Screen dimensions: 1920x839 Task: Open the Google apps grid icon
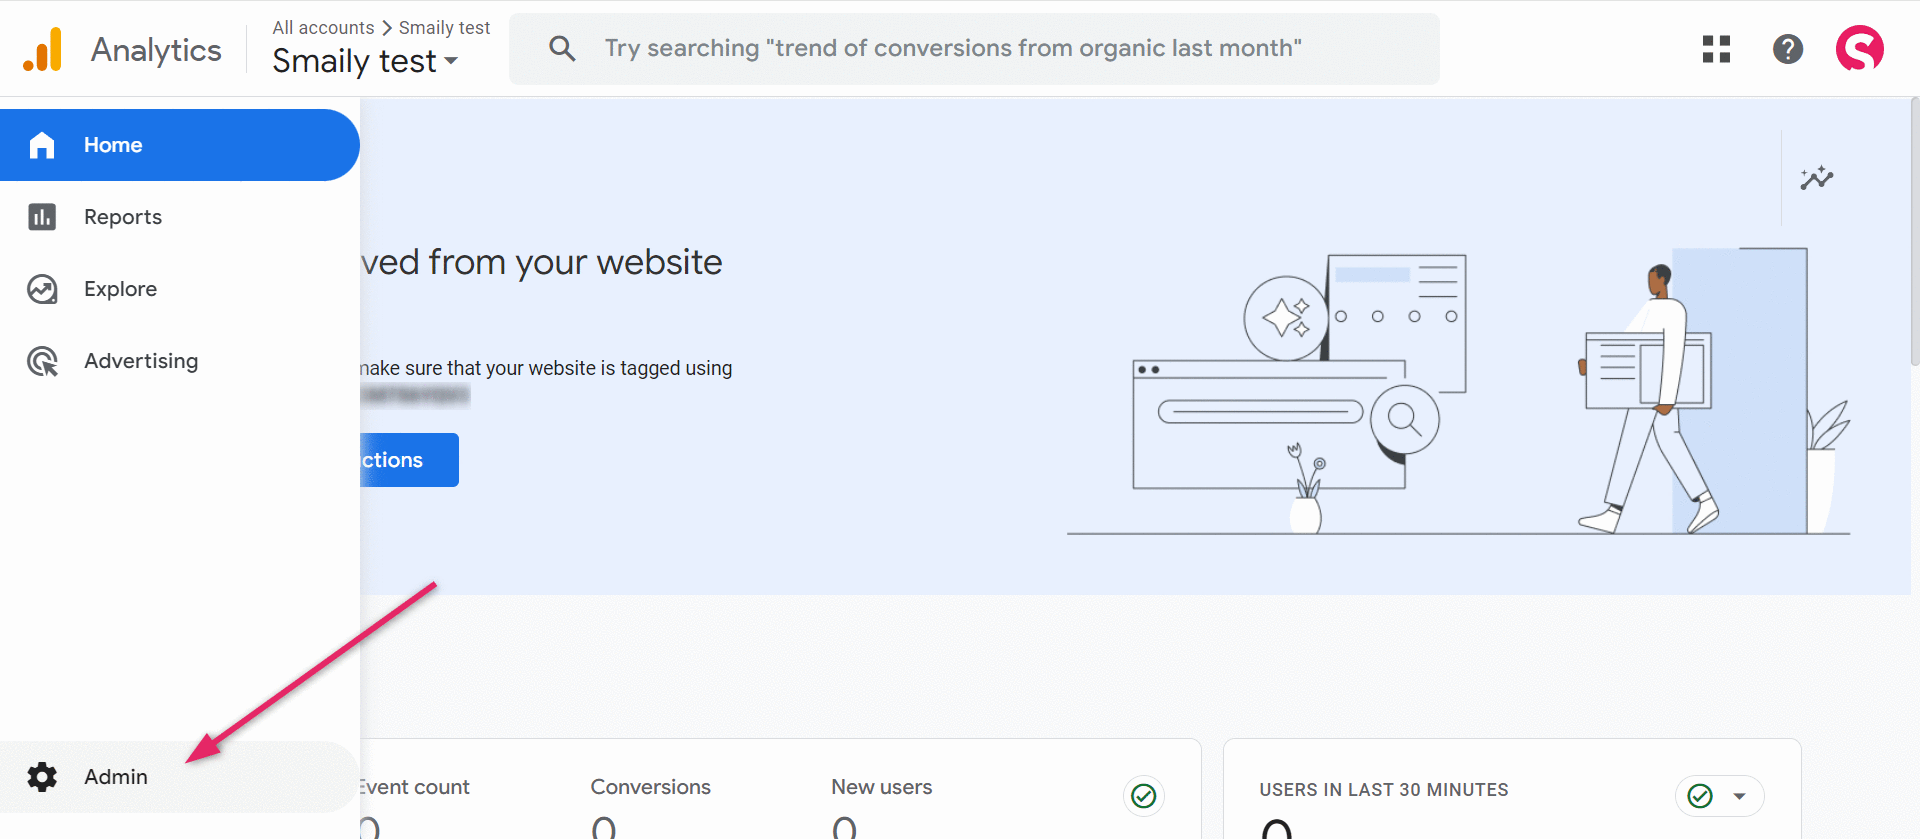pos(1716,49)
